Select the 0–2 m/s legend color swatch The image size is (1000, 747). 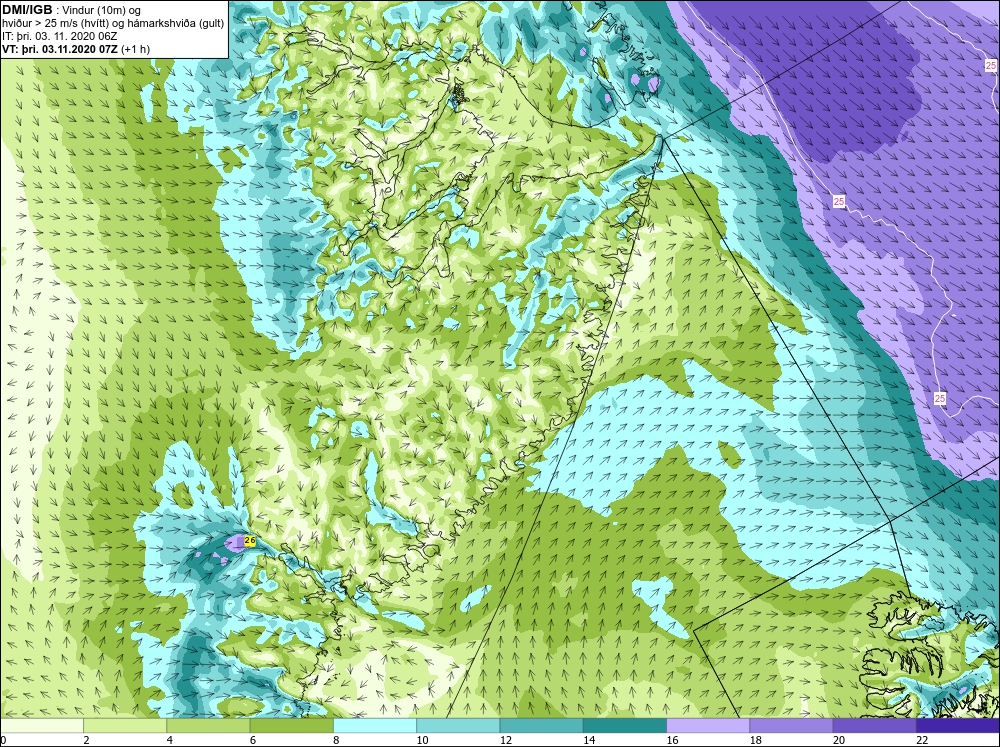click(41, 725)
